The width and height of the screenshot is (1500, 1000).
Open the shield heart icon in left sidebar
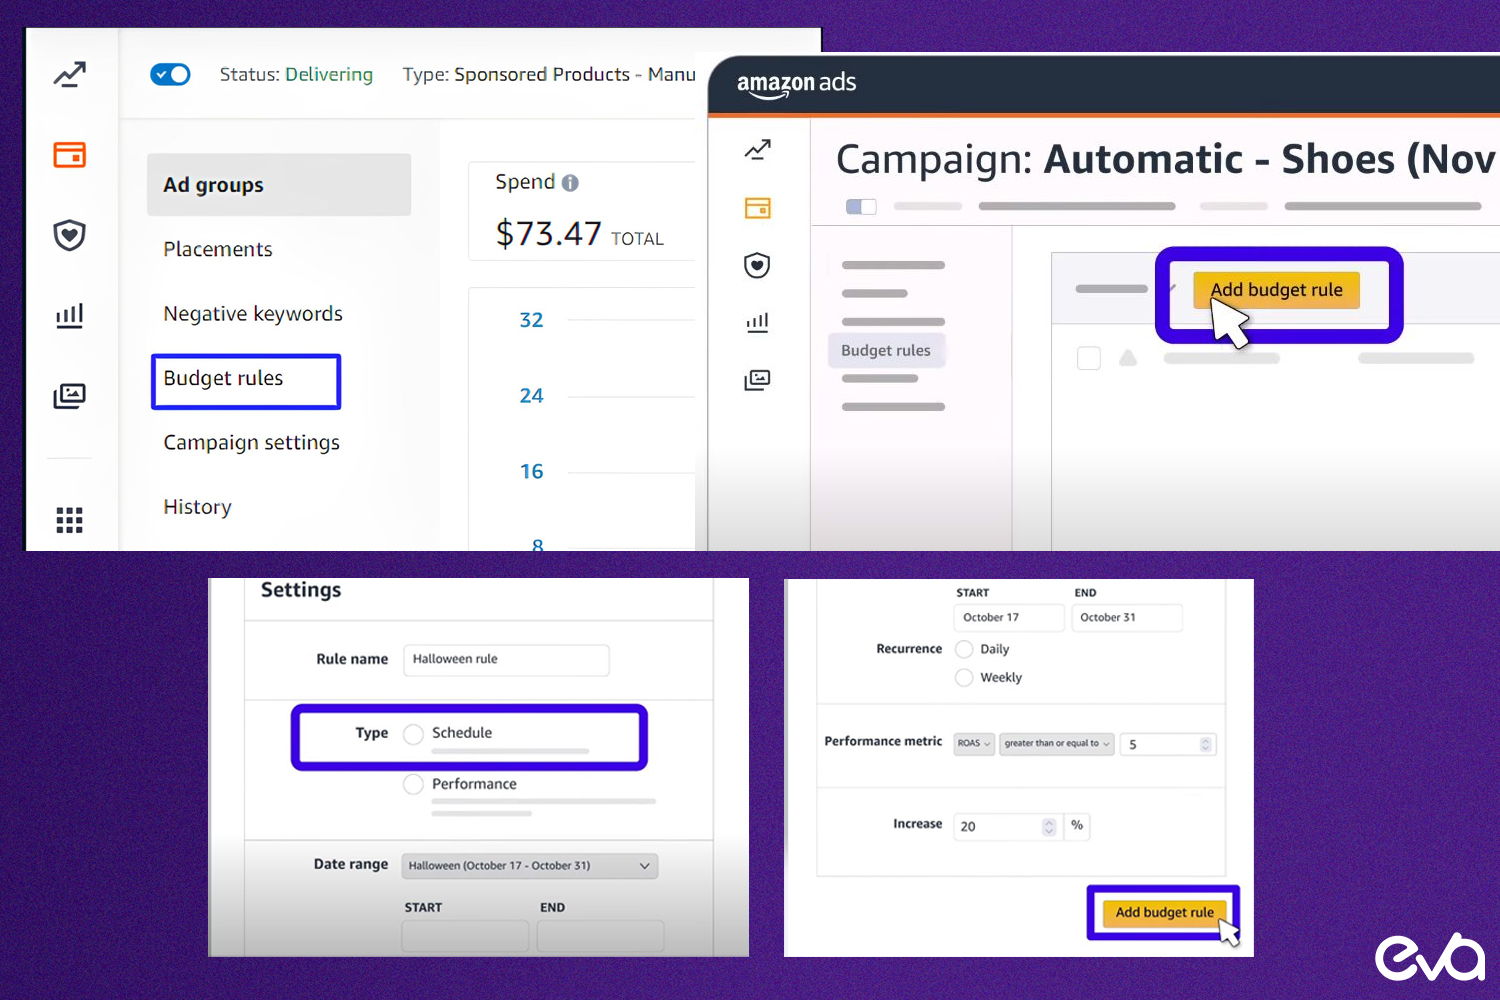(x=70, y=235)
